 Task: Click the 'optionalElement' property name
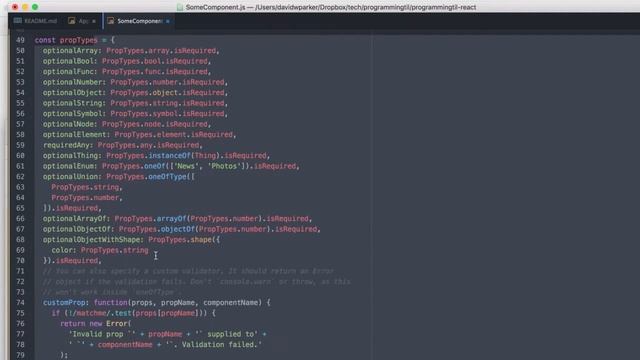point(75,135)
